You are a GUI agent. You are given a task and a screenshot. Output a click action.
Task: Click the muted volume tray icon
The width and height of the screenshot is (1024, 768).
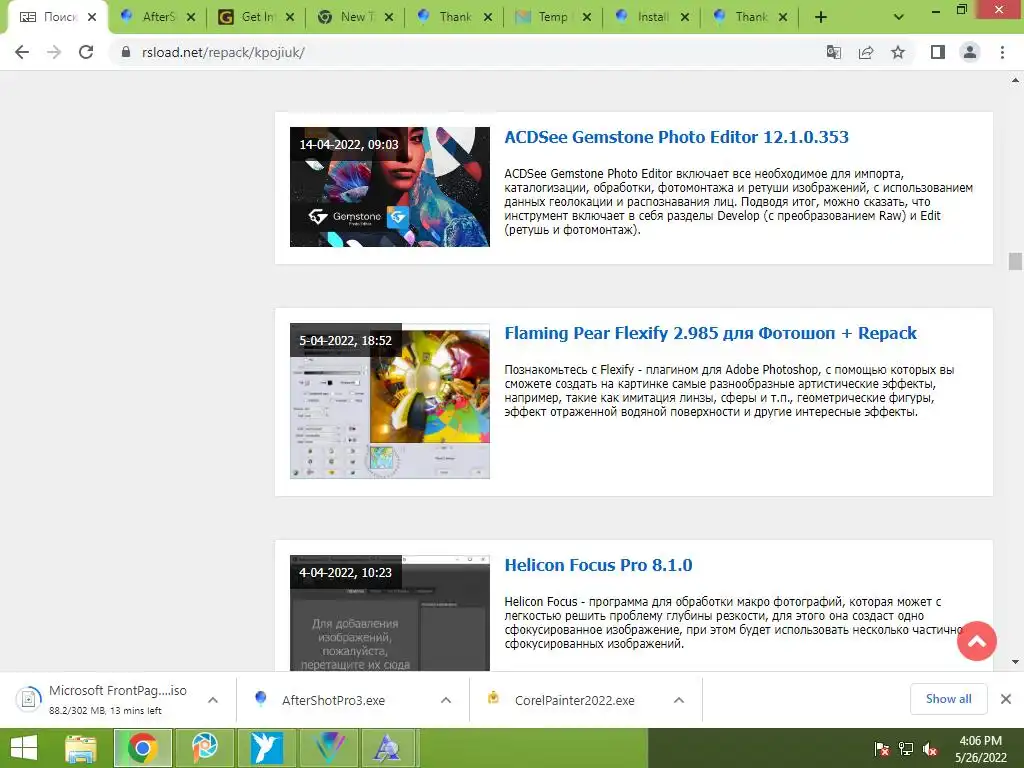tap(930, 749)
